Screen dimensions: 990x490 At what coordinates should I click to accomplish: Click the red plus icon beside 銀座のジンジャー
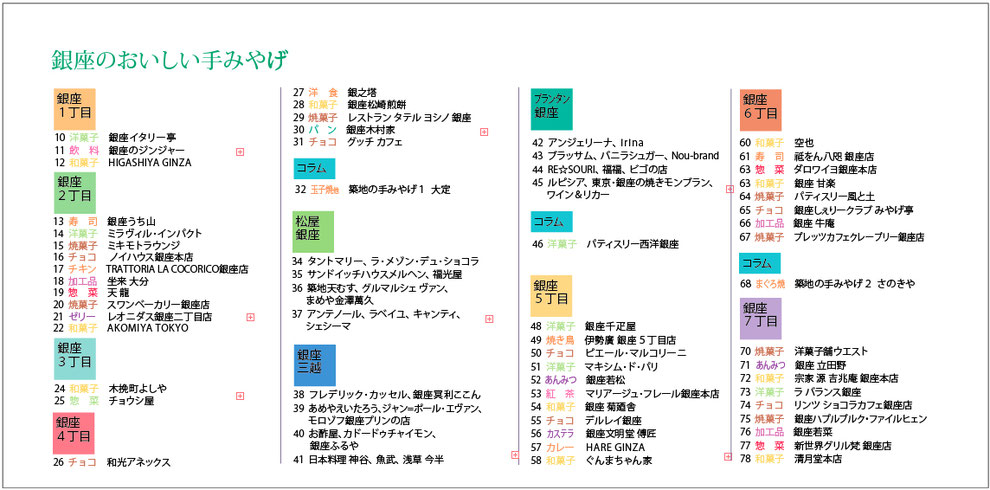pyautogui.click(x=240, y=152)
